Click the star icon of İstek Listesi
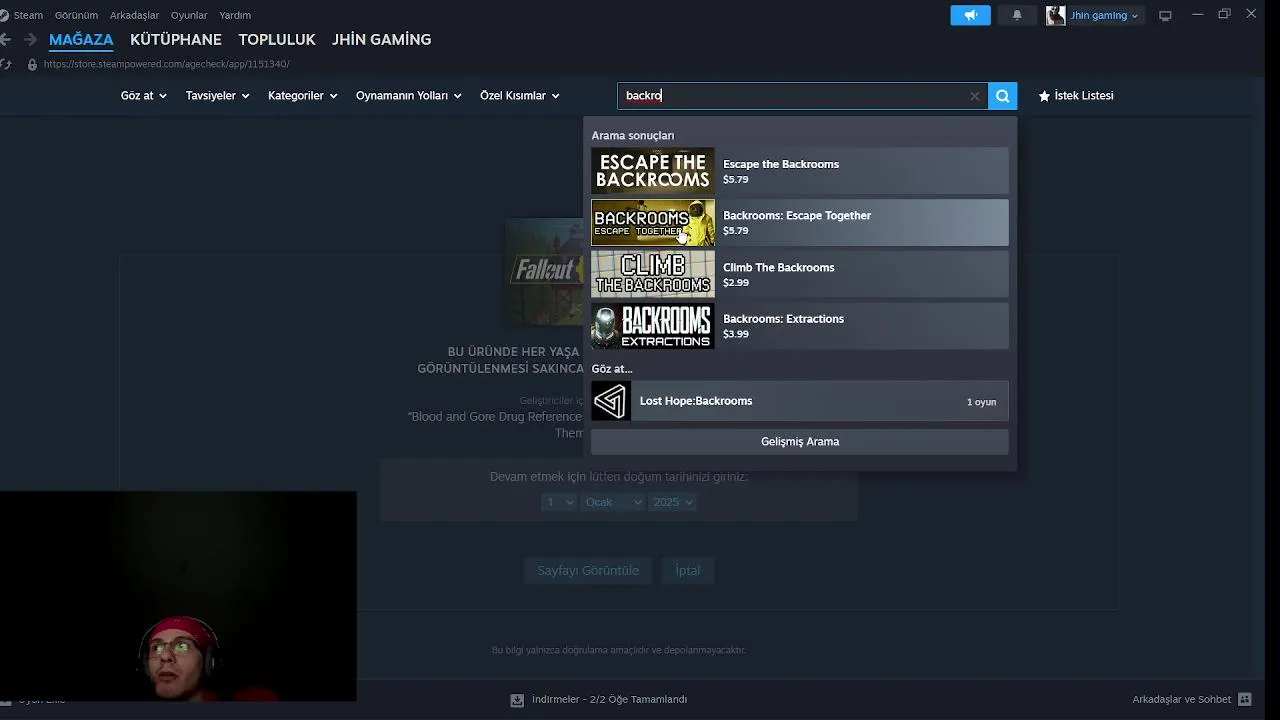The image size is (1280, 720). point(1044,96)
